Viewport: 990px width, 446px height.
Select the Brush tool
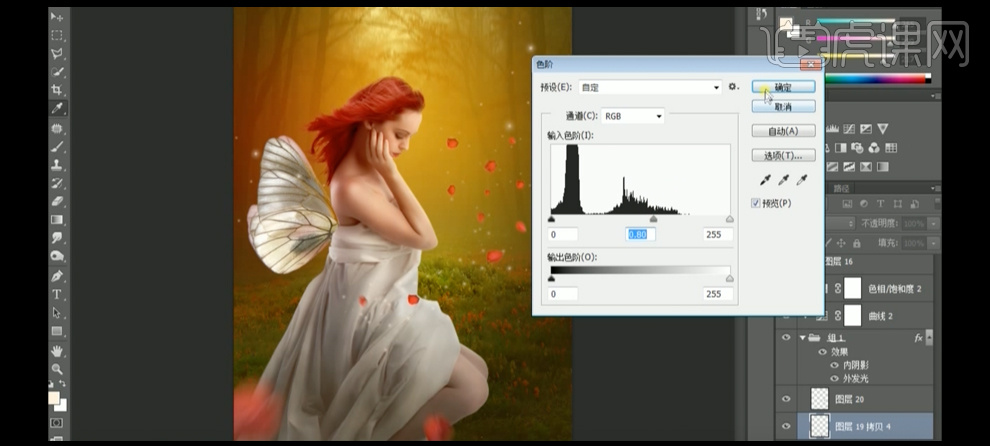coord(57,147)
